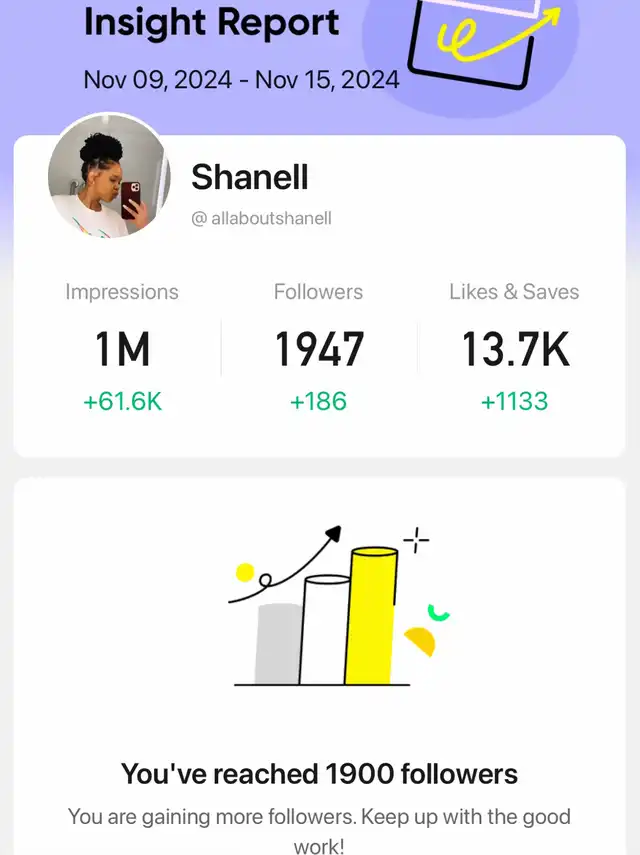Select the Impressions metric label
Viewport: 640px width, 855px height.
coord(122,292)
